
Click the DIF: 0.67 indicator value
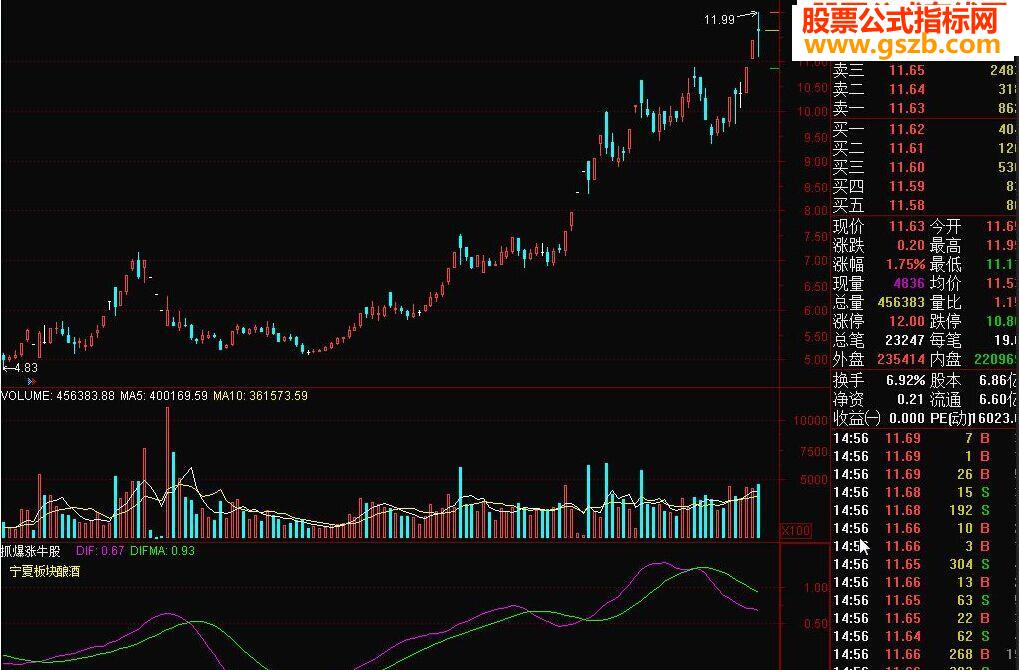[x=99, y=551]
